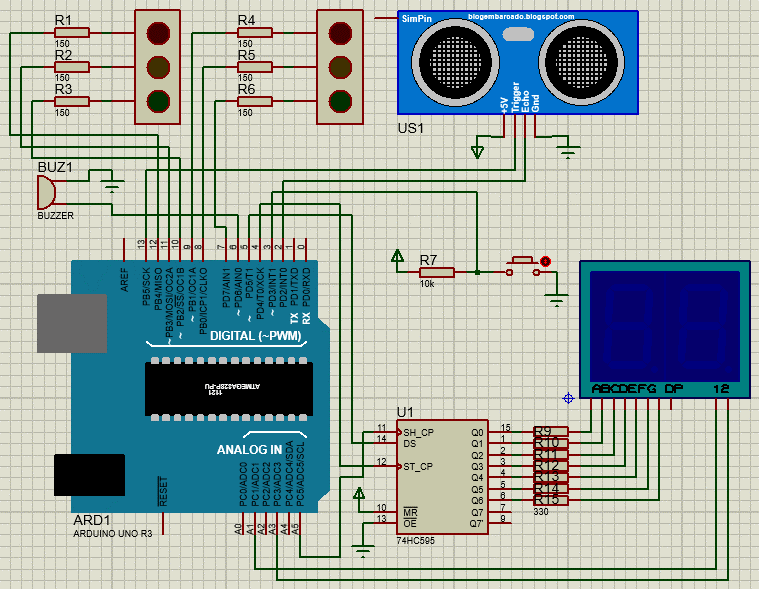
Task: Select resistor R9 near shift register
Action: [550, 431]
